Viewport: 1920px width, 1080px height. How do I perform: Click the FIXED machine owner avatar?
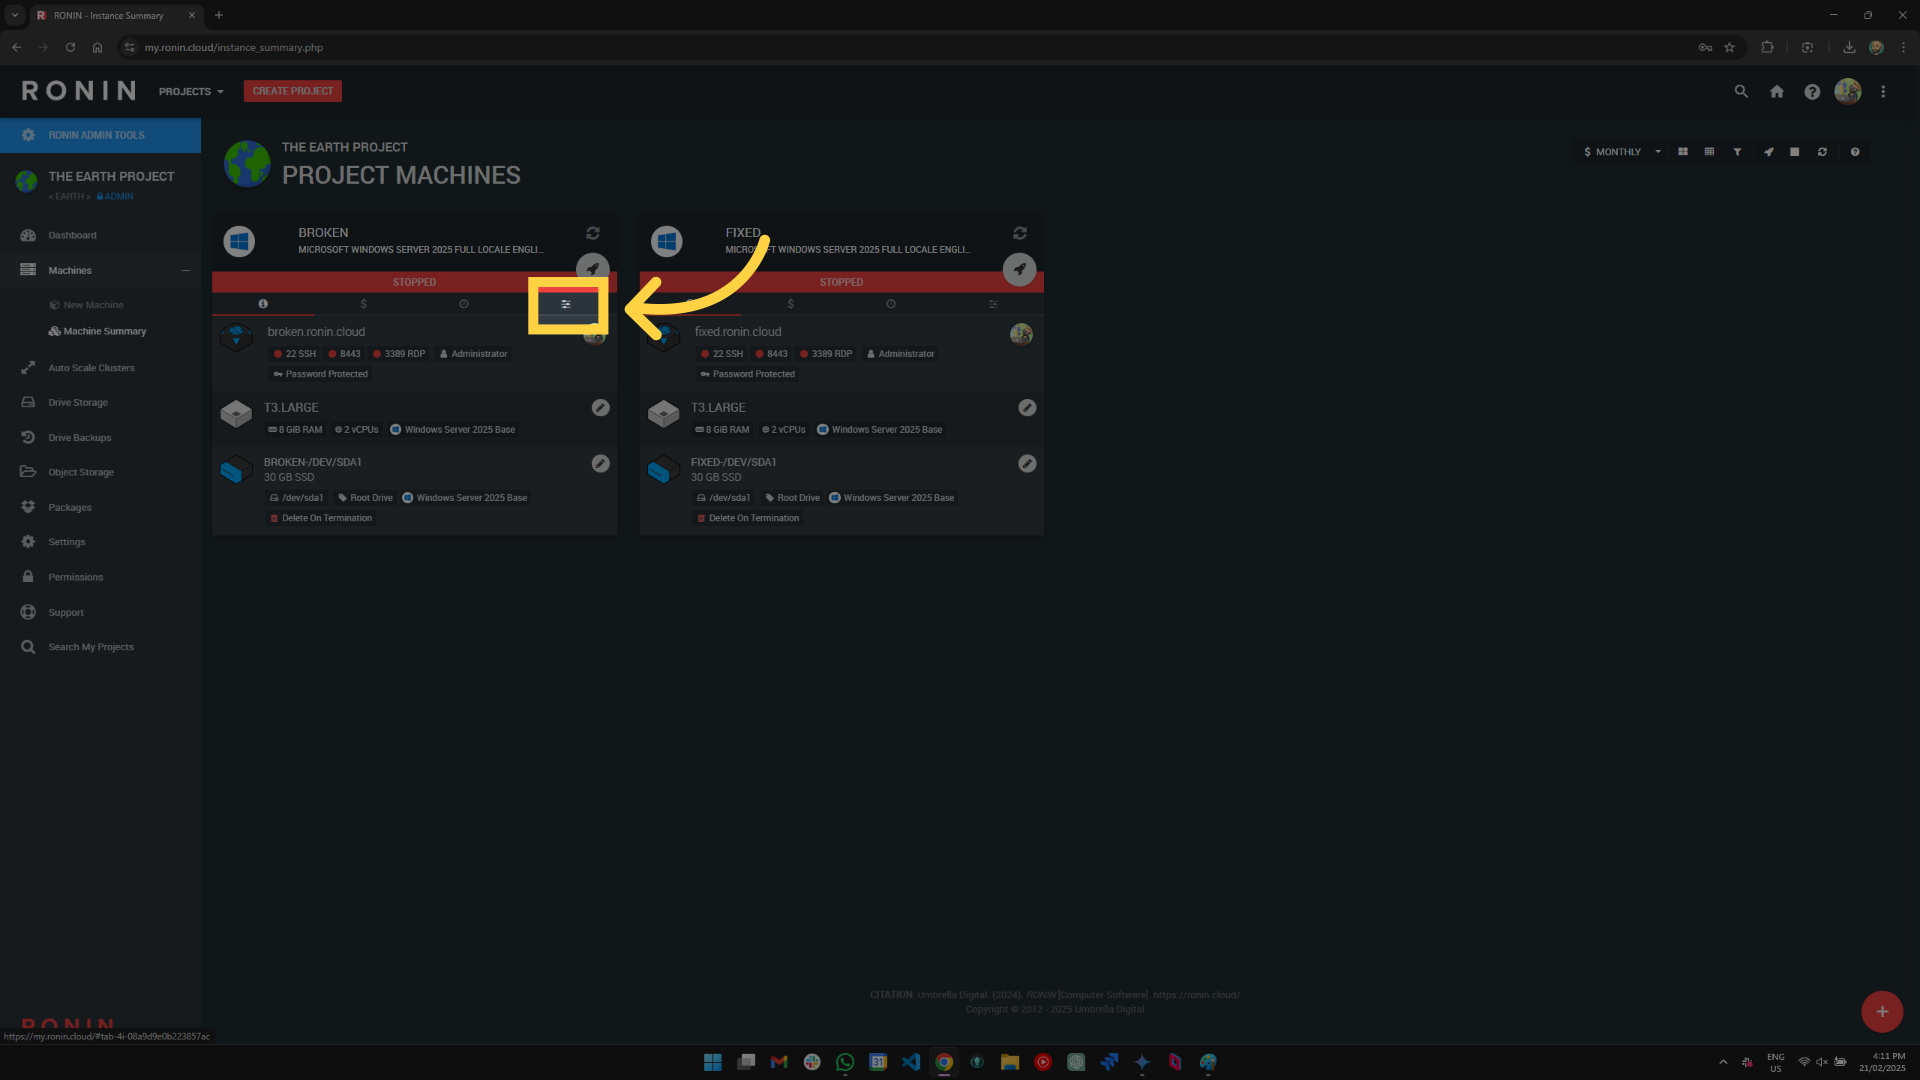pyautogui.click(x=1021, y=334)
